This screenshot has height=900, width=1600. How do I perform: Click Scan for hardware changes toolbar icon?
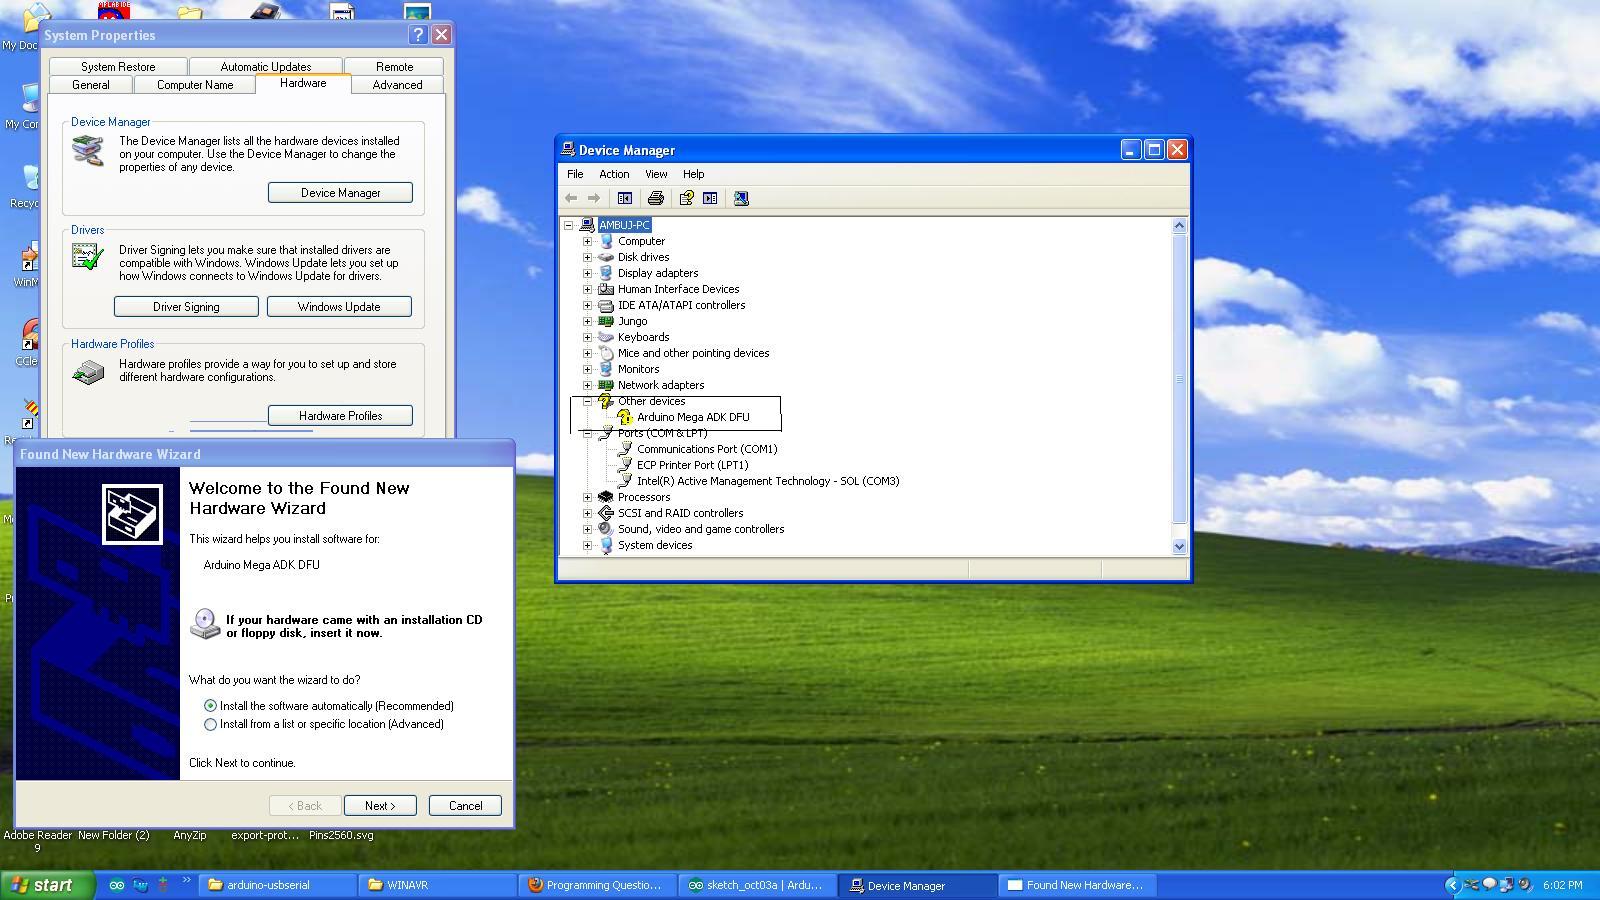(741, 198)
